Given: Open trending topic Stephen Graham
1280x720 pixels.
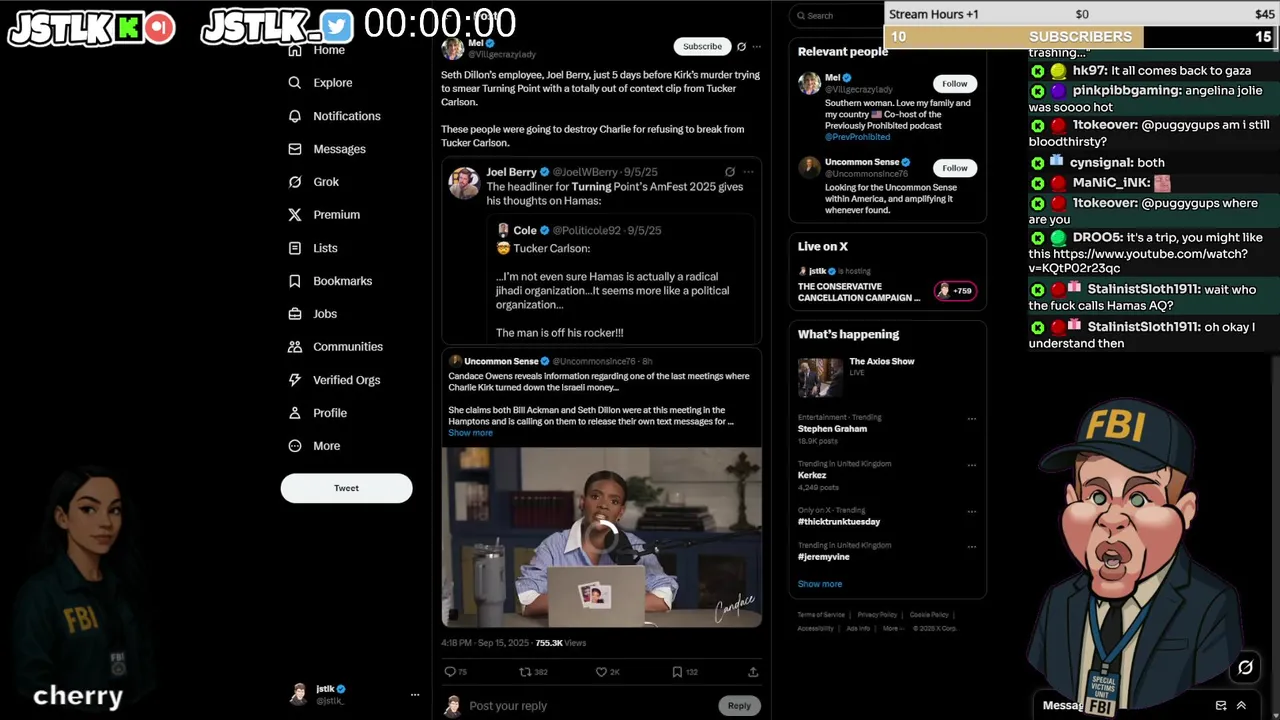Looking at the screenshot, I should (x=832, y=429).
